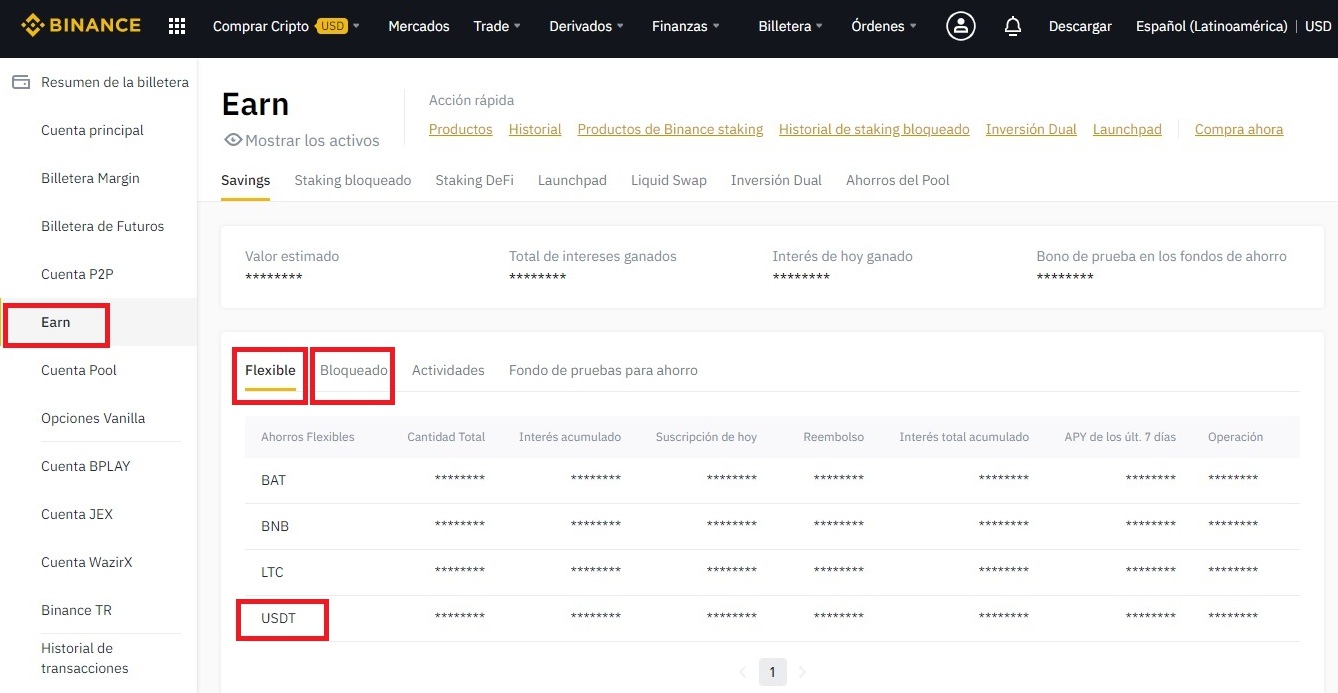Switch to the Launchpad tab
The width and height of the screenshot is (1338, 693).
[572, 180]
